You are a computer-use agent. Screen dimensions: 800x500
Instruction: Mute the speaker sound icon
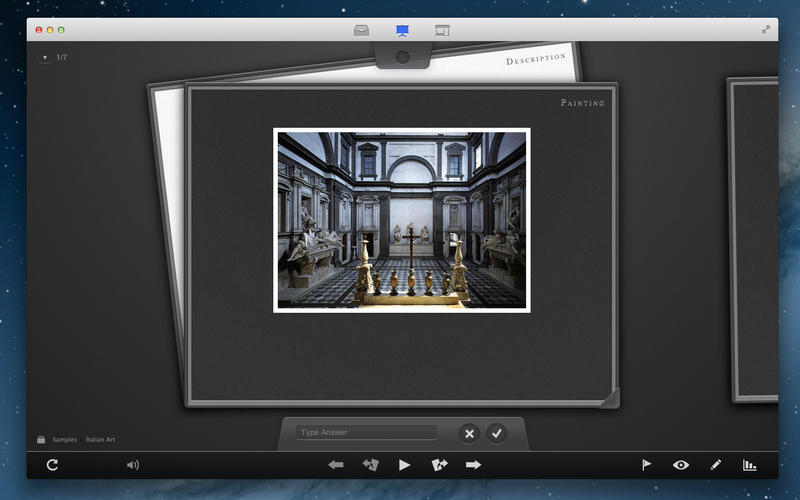(x=133, y=465)
